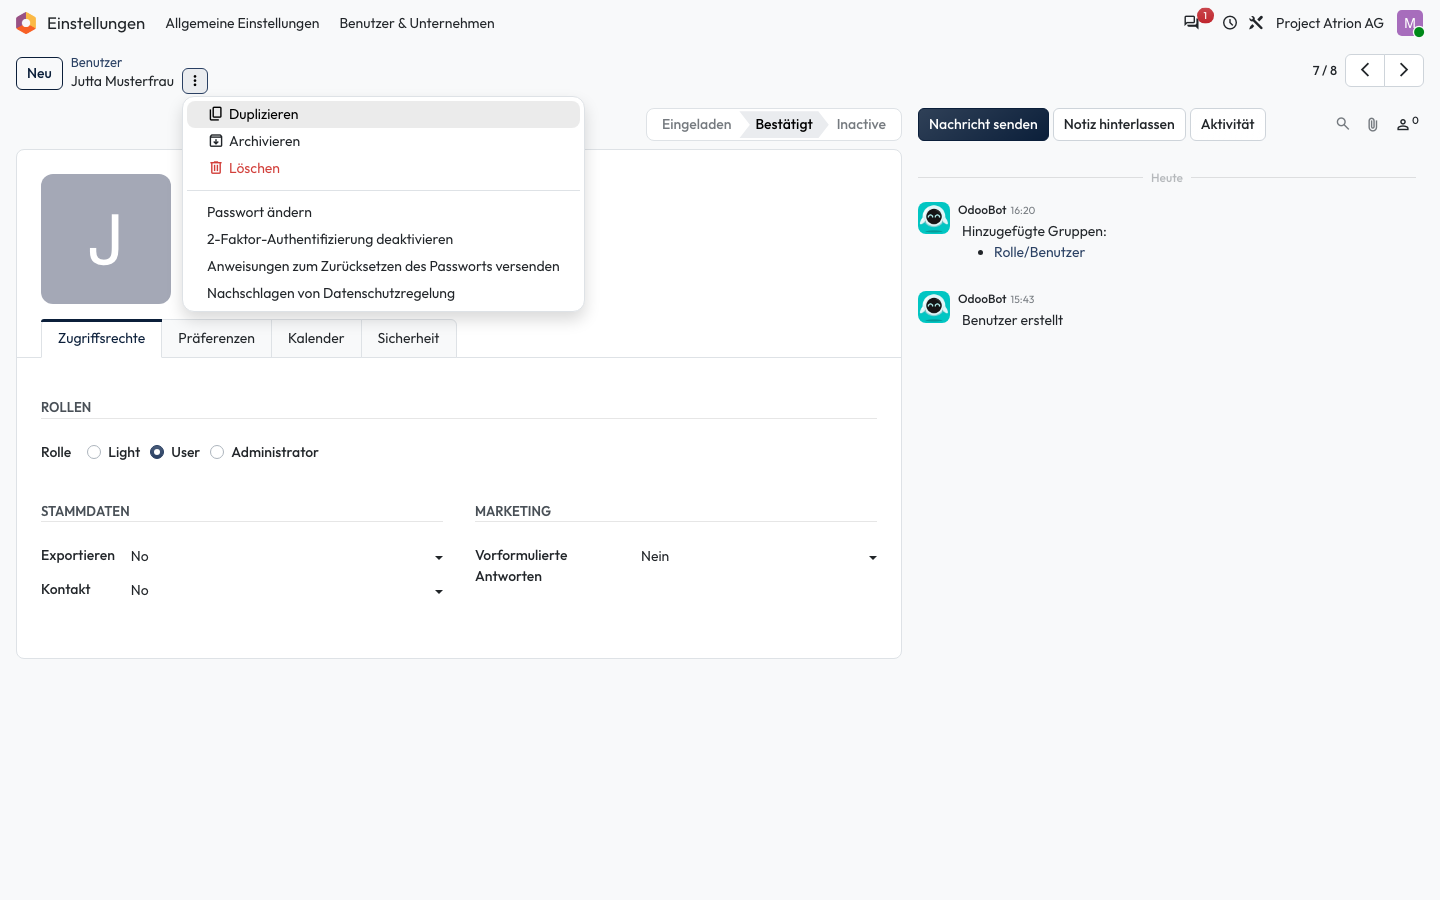Open the messages icon with red badge
The width and height of the screenshot is (1440, 900).
1192,23
